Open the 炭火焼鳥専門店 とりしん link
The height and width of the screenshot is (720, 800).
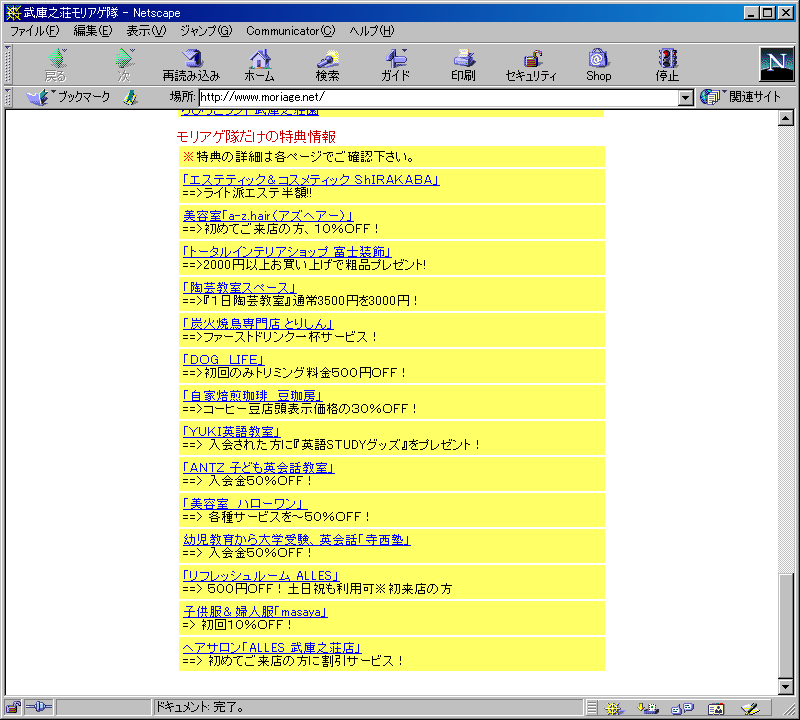coord(258,324)
